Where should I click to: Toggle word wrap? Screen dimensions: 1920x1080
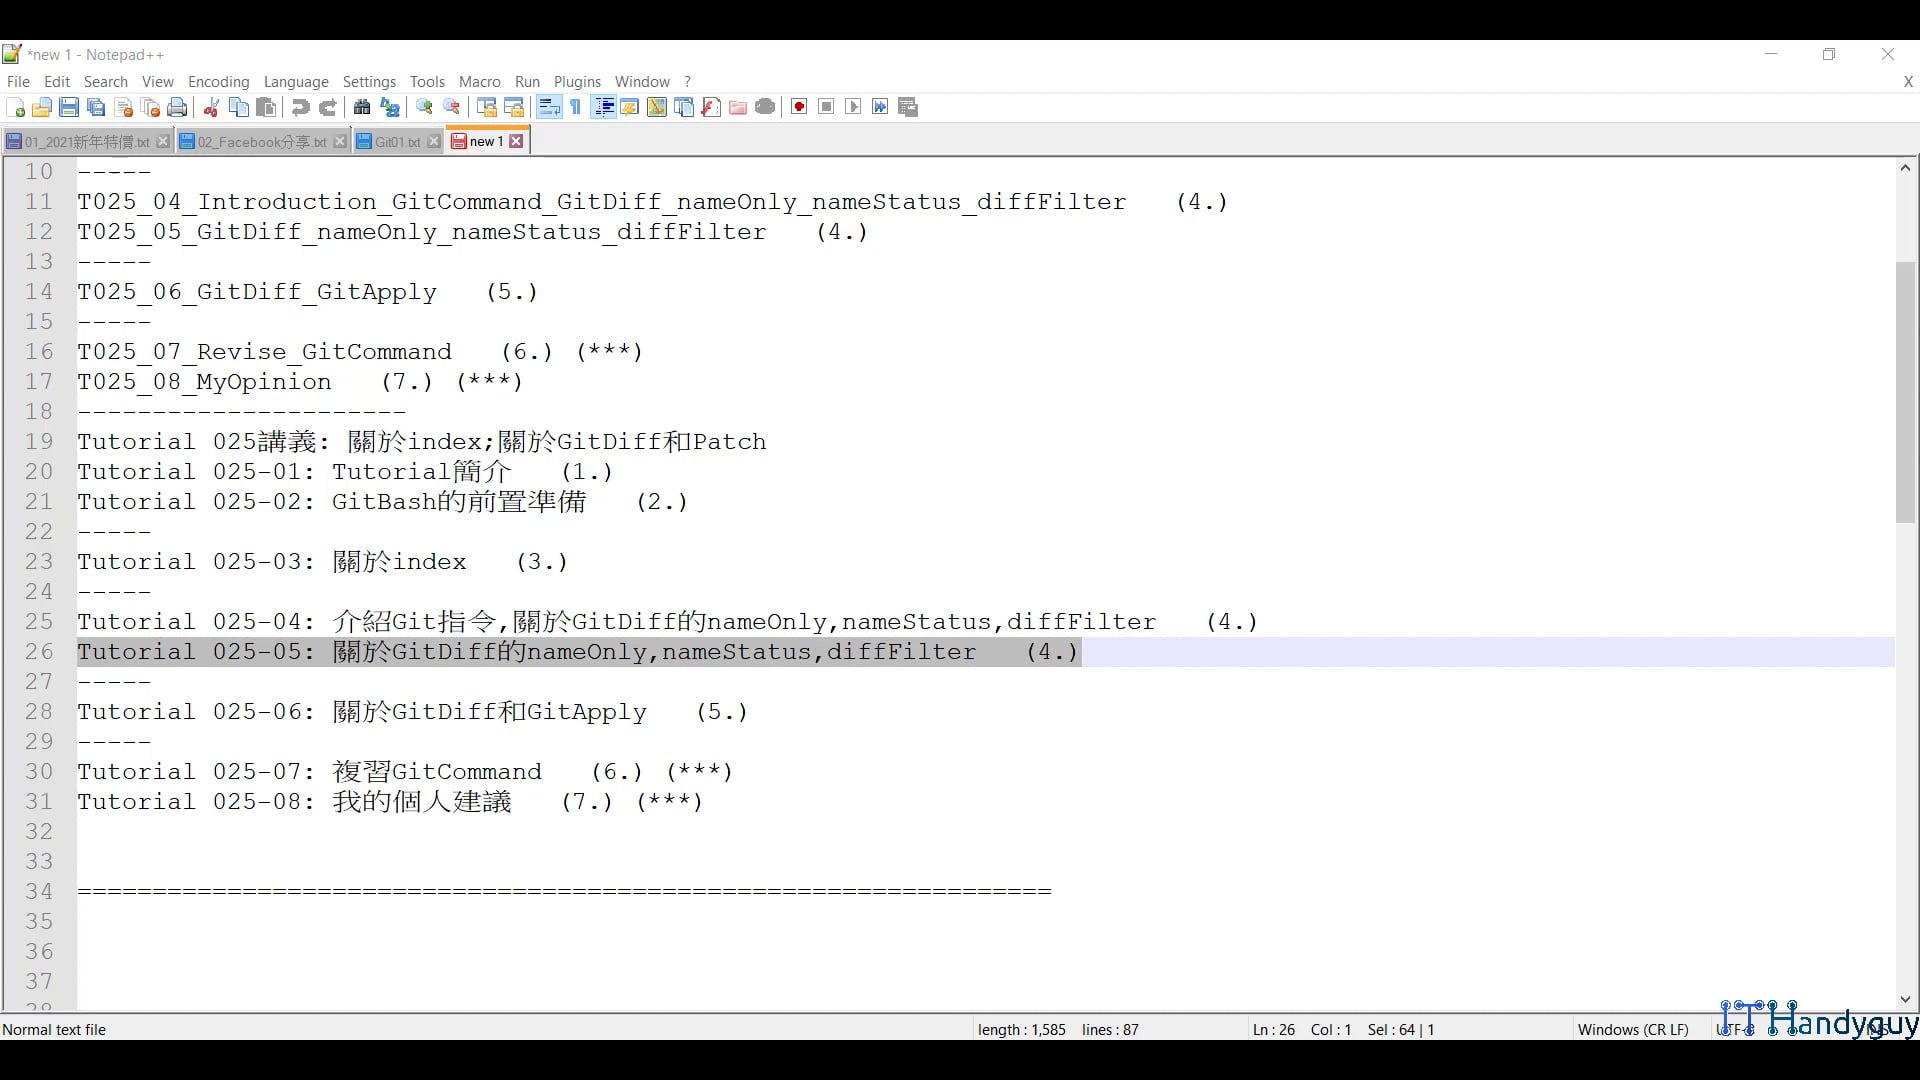tap(549, 107)
